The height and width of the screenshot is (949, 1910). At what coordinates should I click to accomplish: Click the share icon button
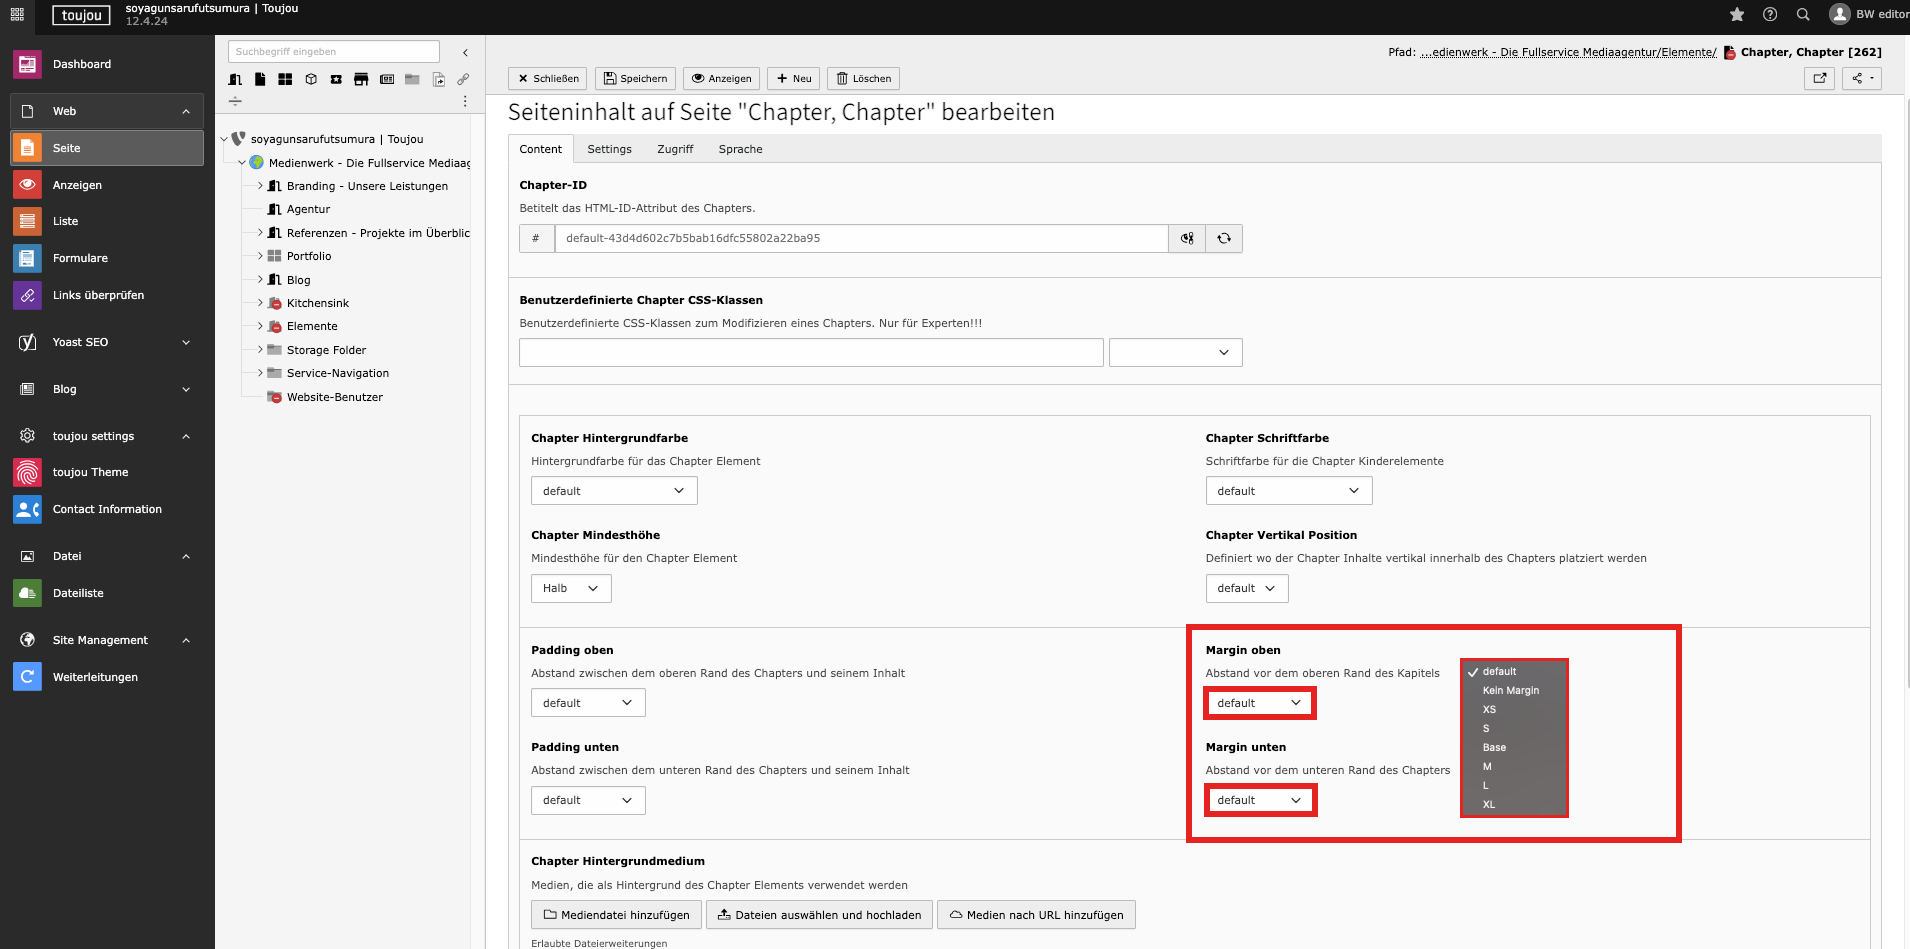click(1861, 78)
